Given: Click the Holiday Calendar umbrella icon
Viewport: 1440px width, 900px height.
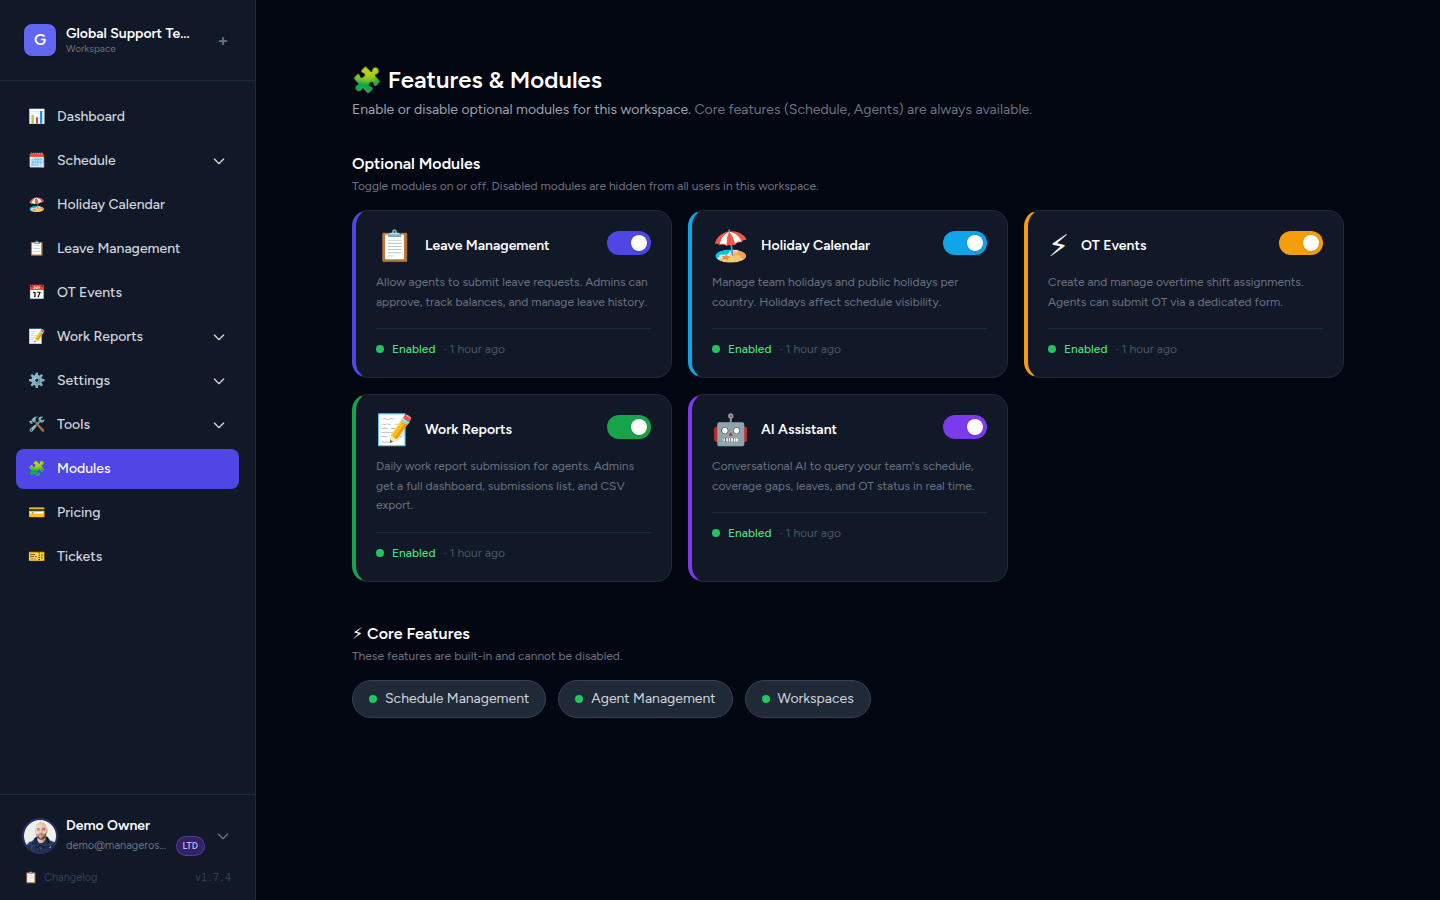Looking at the screenshot, I should click(730, 244).
